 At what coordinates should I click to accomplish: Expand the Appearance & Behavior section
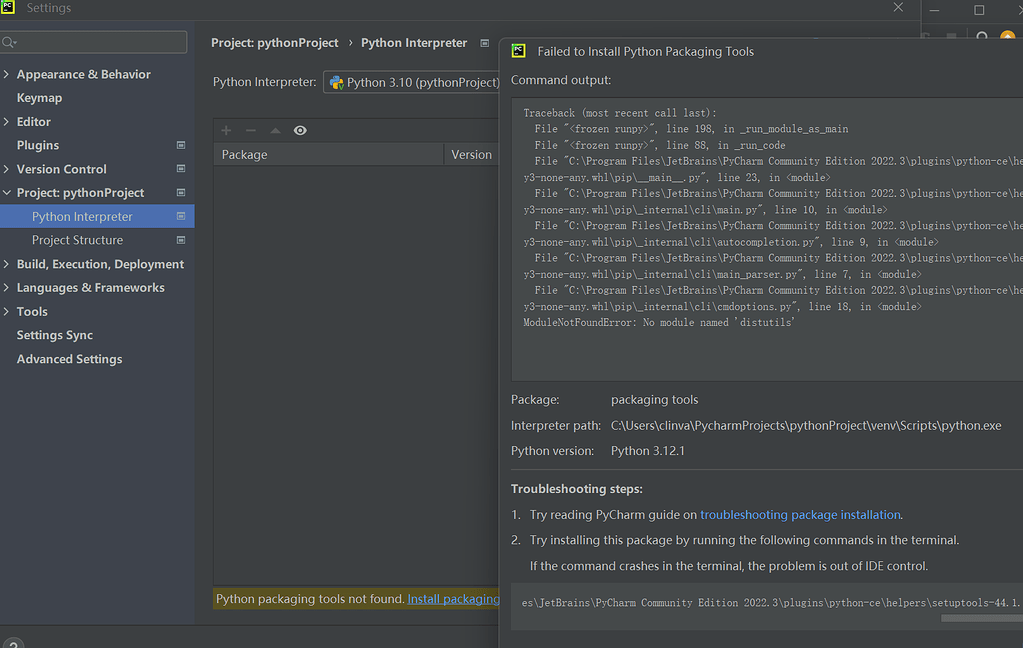7,74
